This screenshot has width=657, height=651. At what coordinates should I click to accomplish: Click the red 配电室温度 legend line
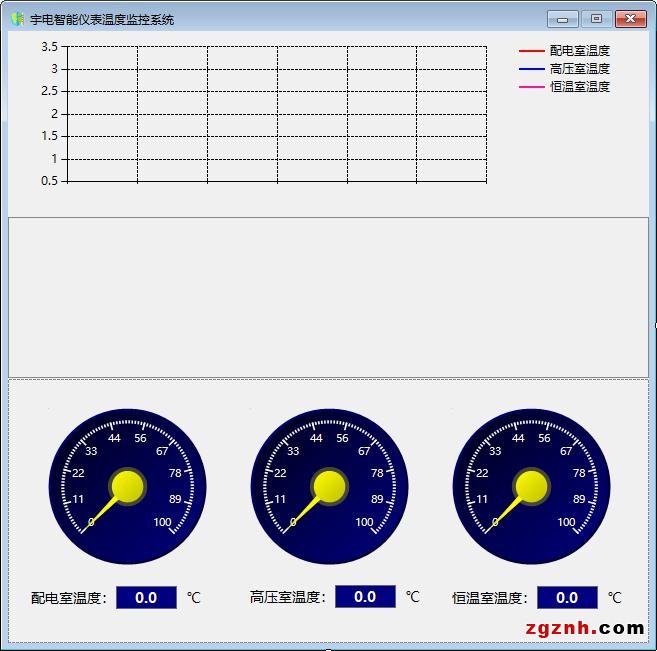(531, 50)
